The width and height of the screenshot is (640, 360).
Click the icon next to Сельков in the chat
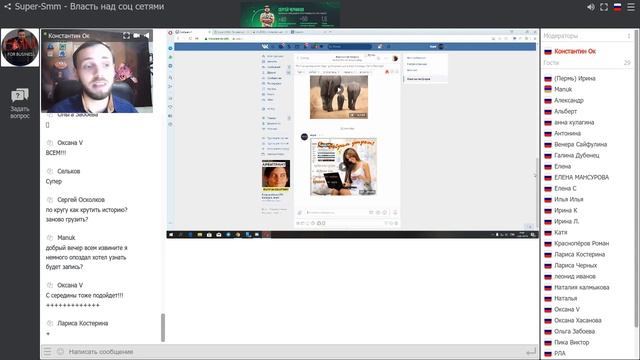(x=50, y=171)
